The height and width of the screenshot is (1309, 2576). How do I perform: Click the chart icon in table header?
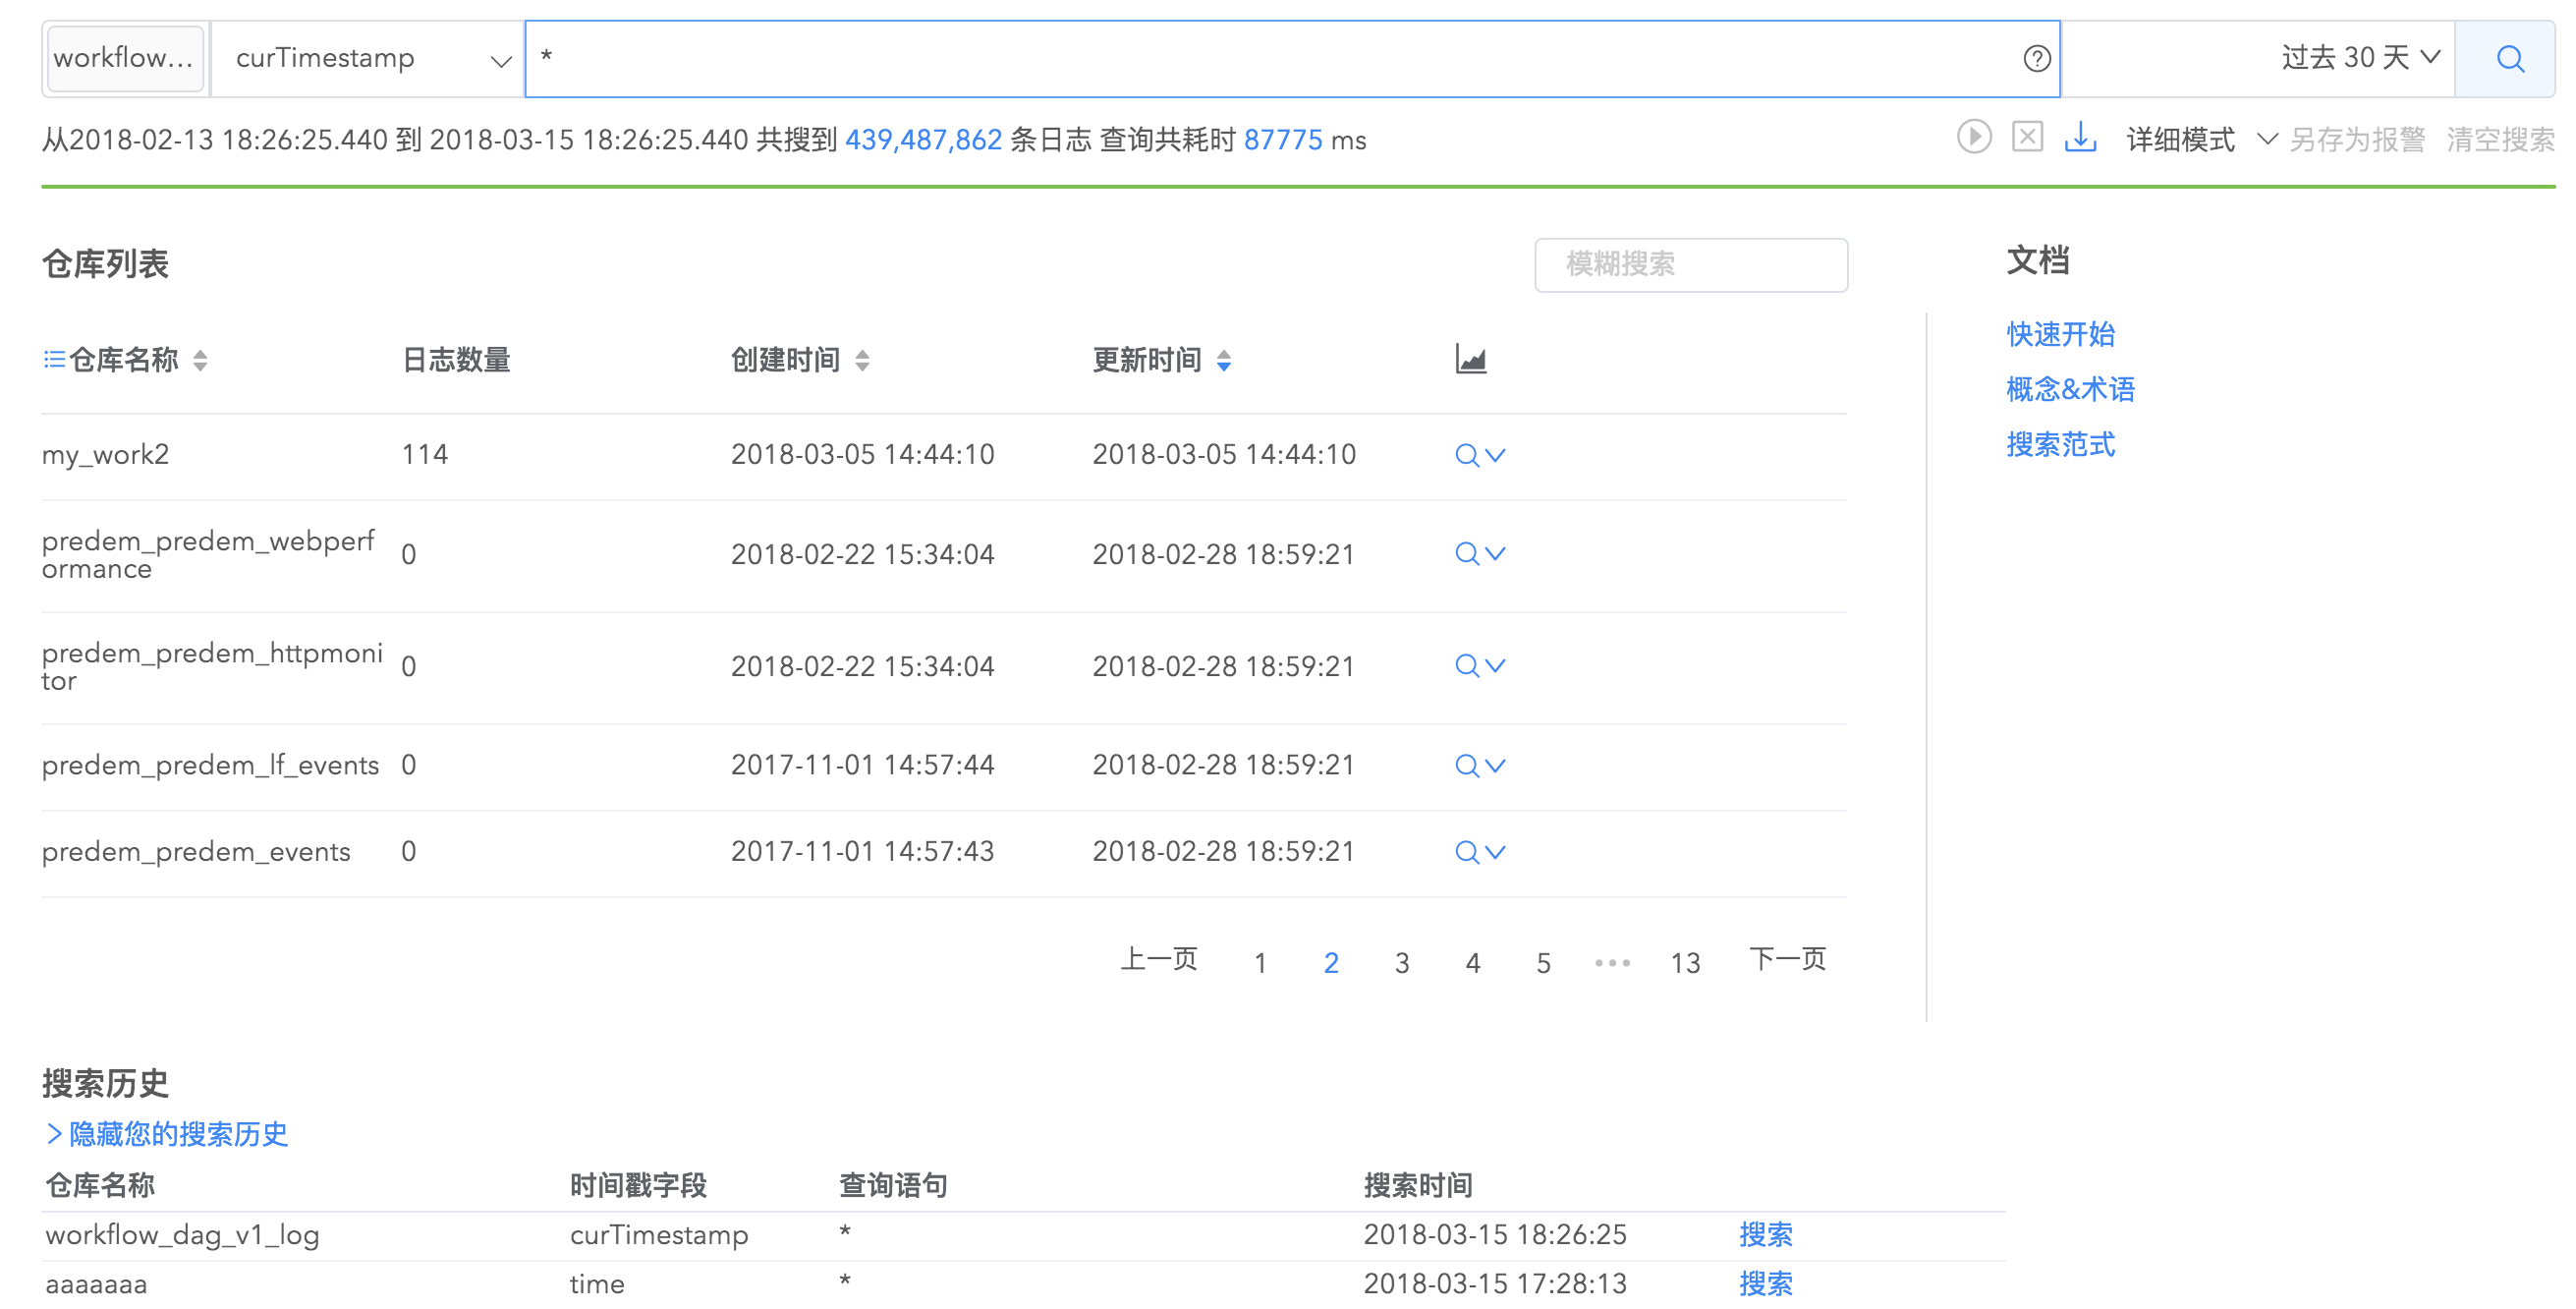1470,359
